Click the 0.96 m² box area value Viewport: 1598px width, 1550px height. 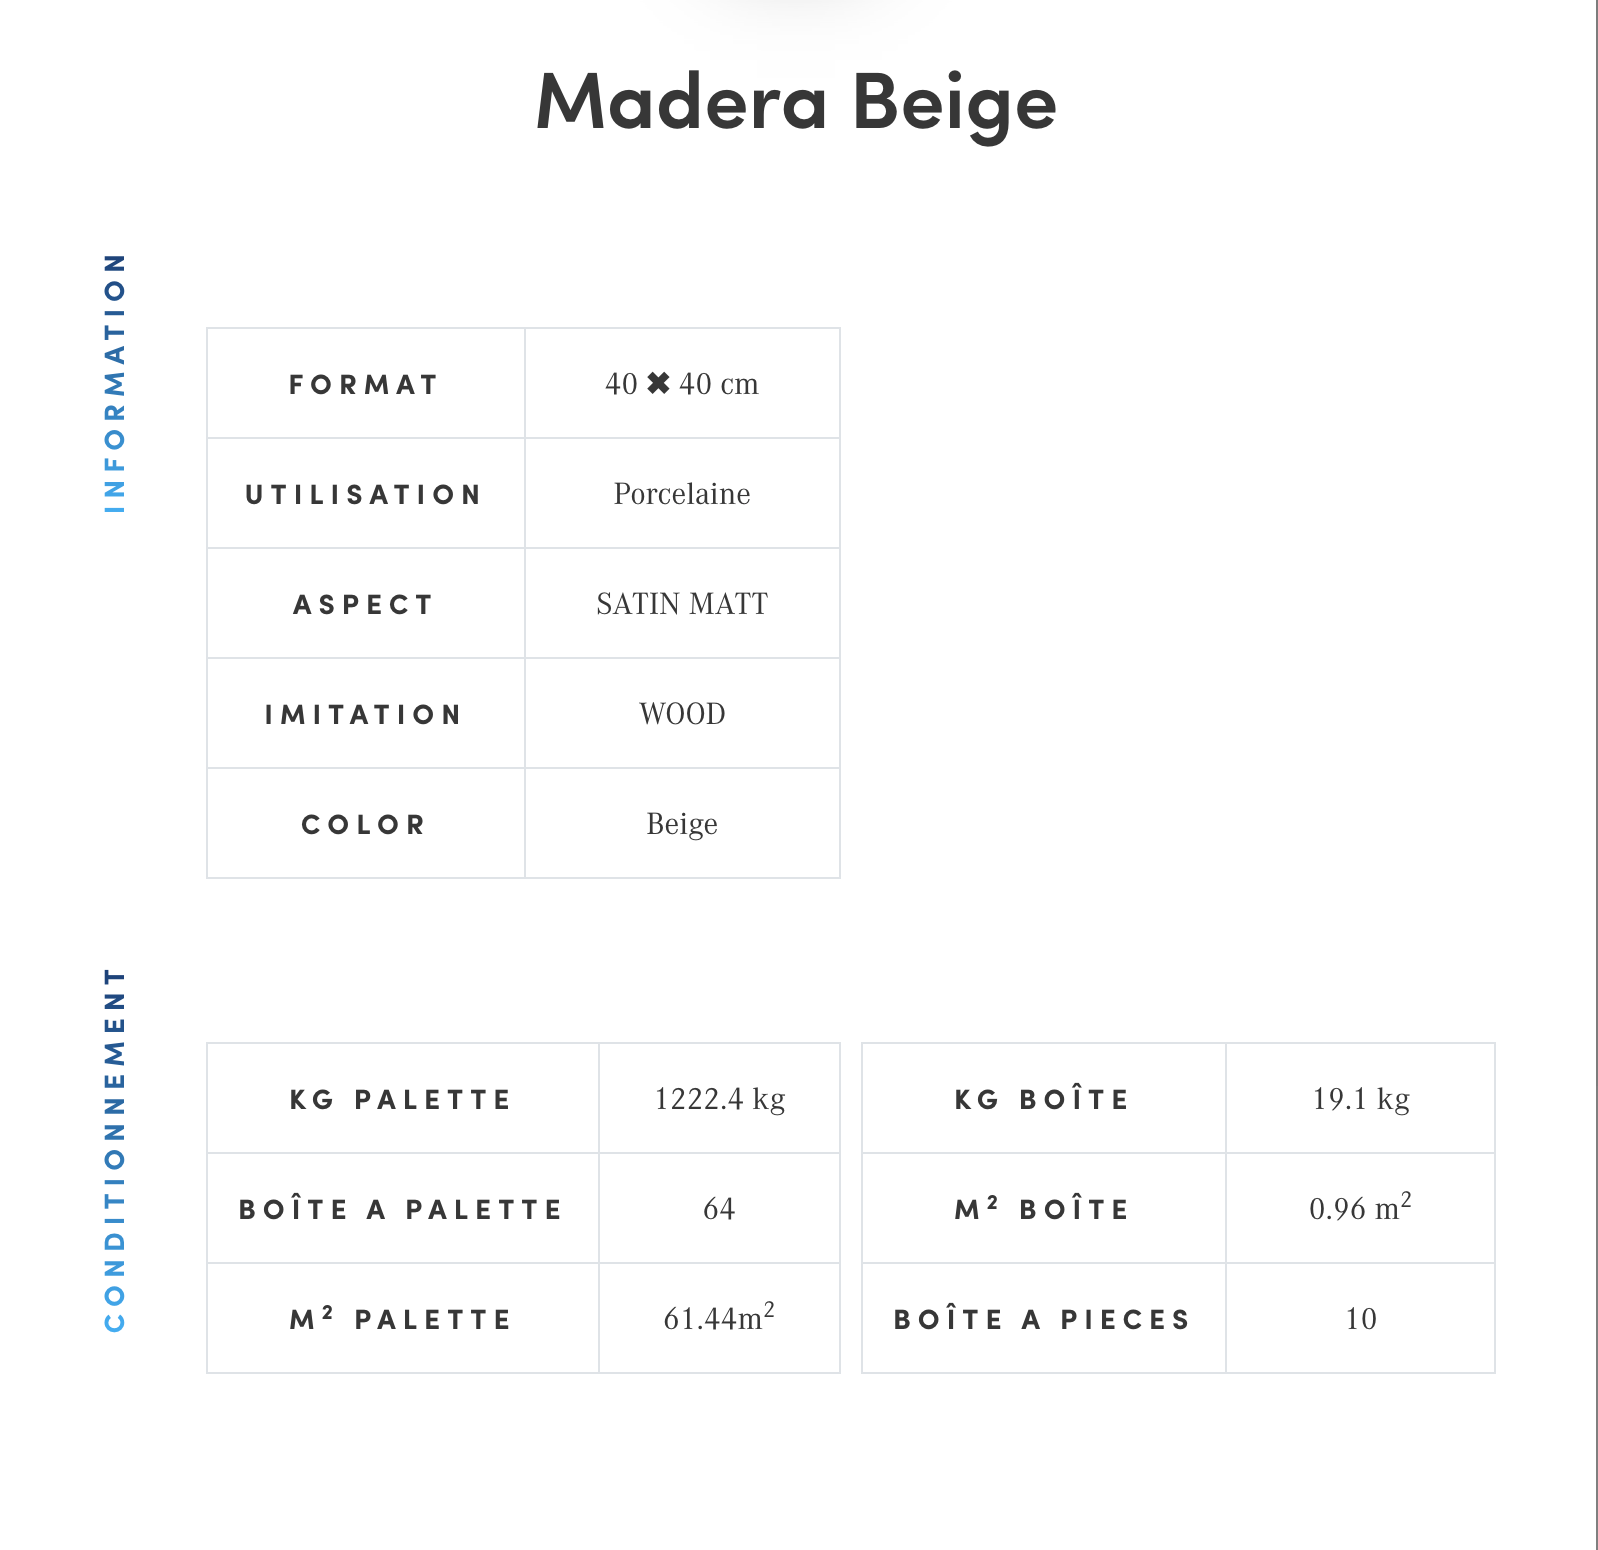[x=1360, y=1208]
